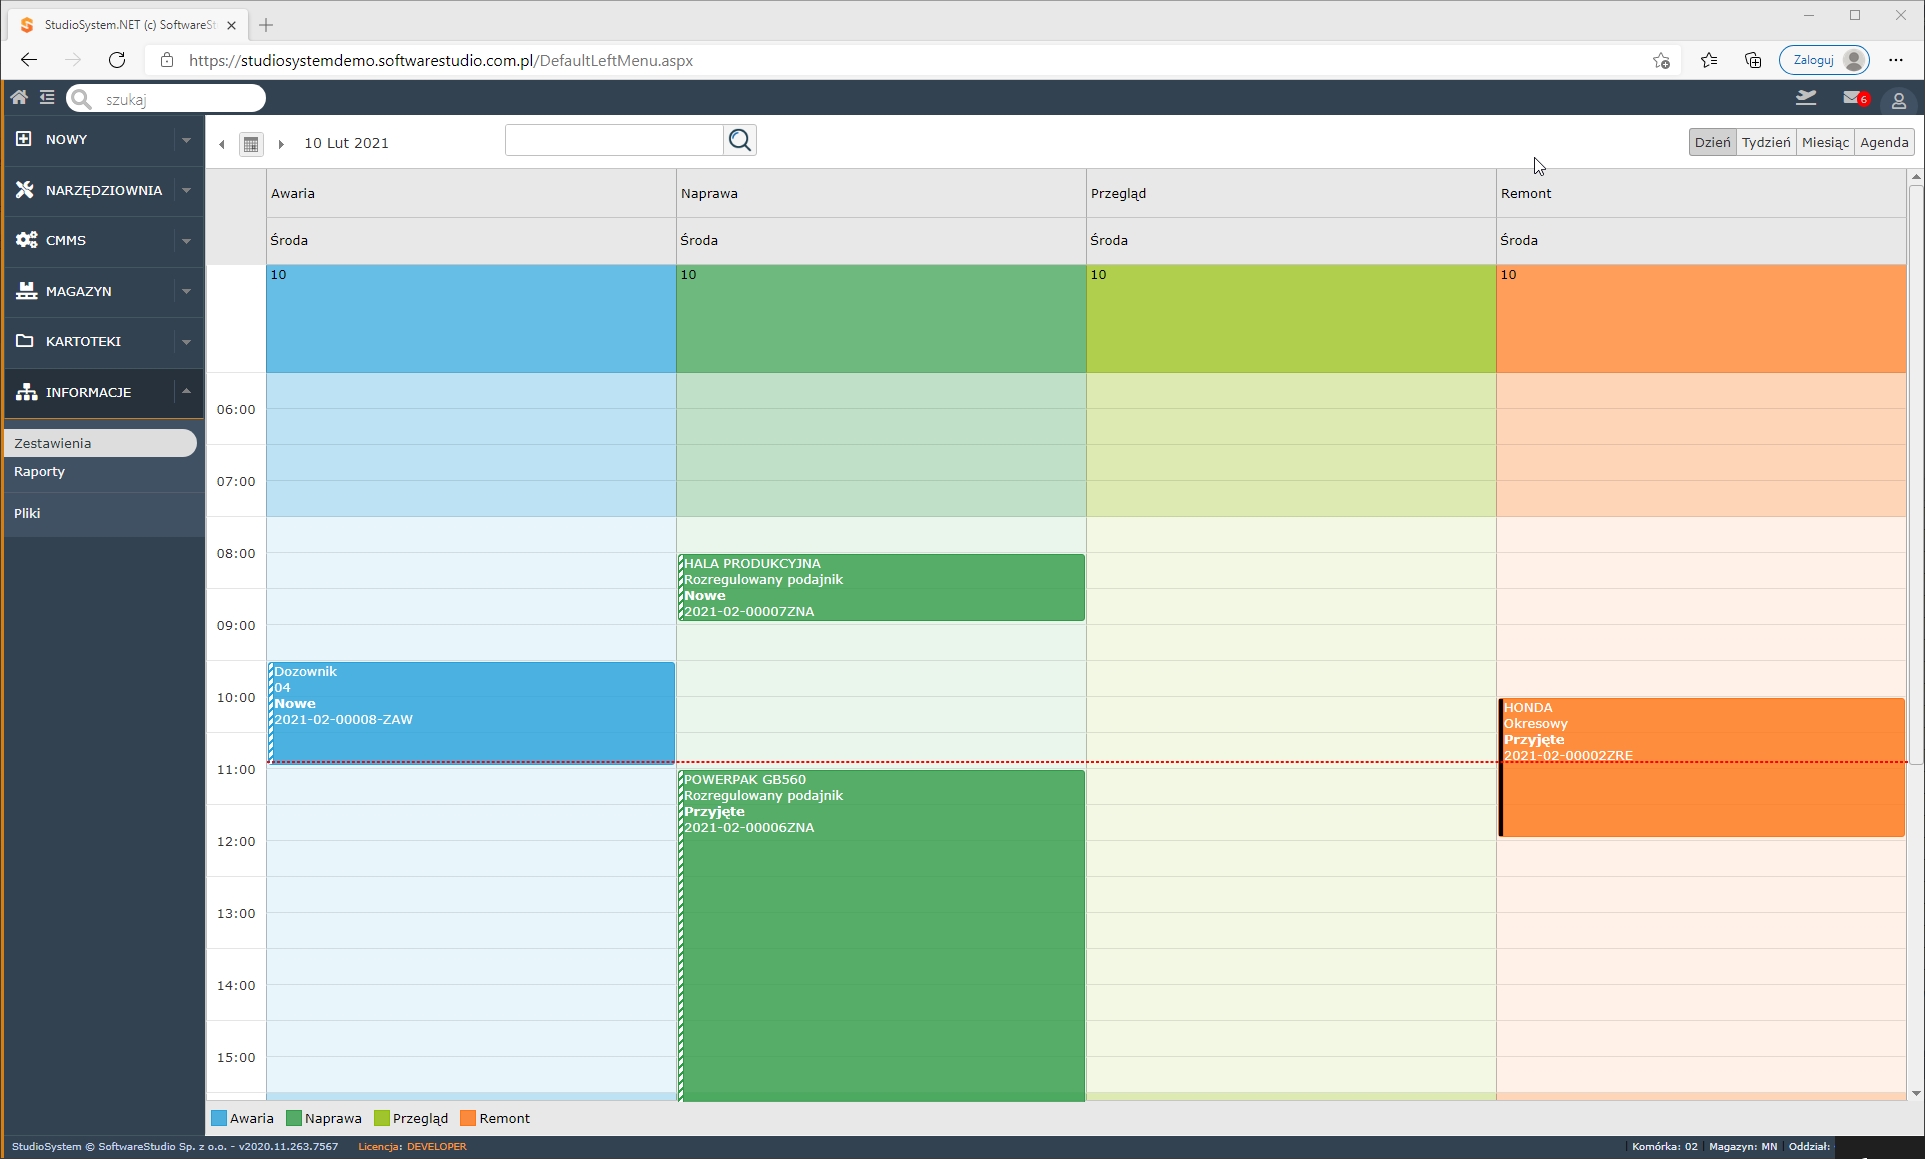
Task: Click the browser back arrow
Action: click(29, 60)
